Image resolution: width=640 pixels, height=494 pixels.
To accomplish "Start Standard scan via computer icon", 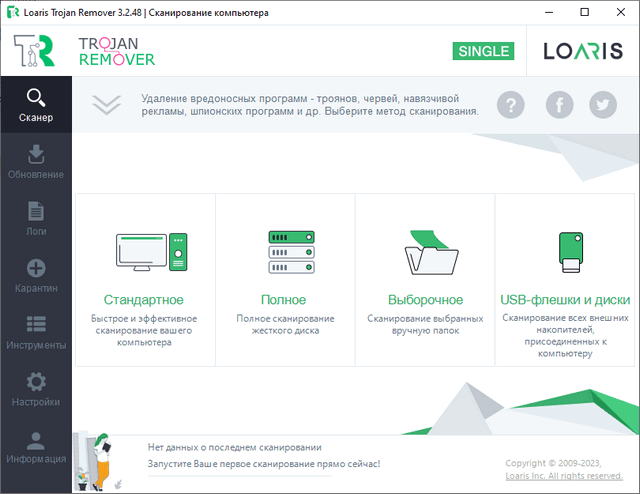I will pyautogui.click(x=151, y=251).
